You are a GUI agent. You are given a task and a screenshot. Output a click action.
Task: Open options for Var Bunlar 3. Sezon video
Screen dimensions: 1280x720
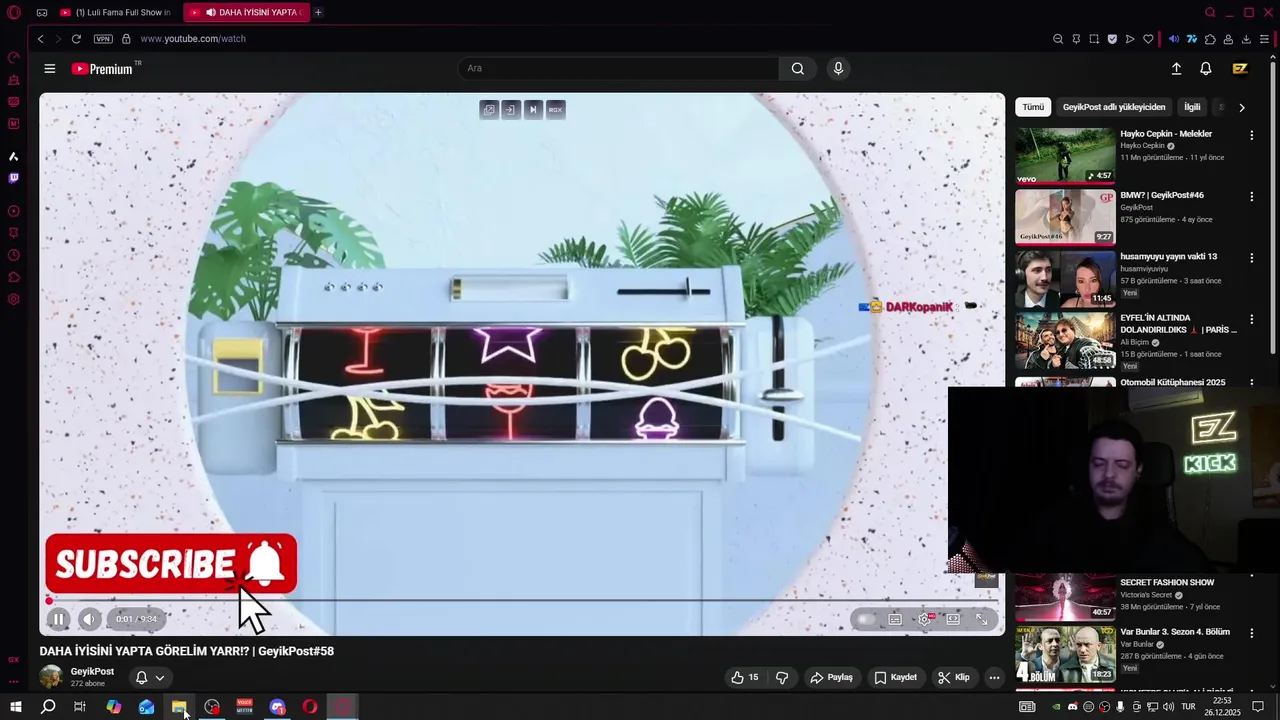point(1251,633)
